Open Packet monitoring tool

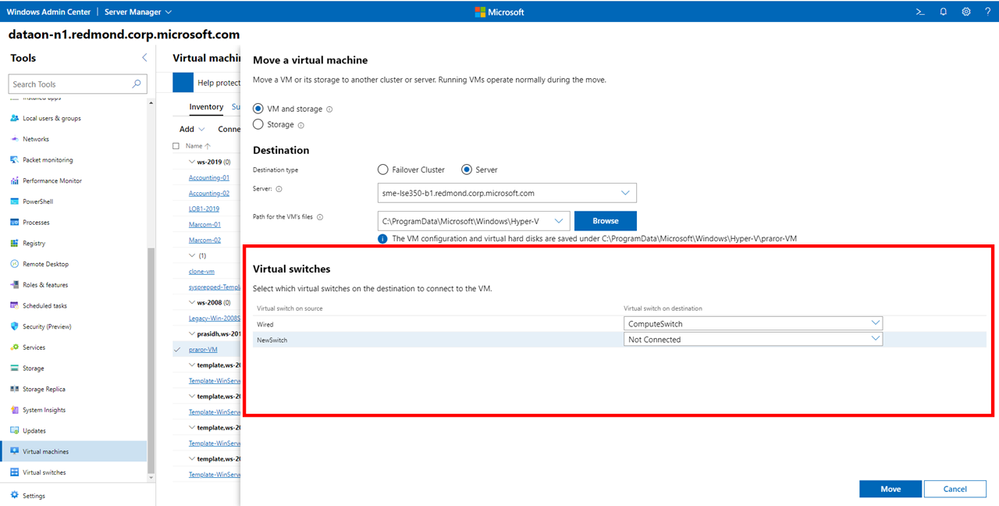(x=48, y=160)
